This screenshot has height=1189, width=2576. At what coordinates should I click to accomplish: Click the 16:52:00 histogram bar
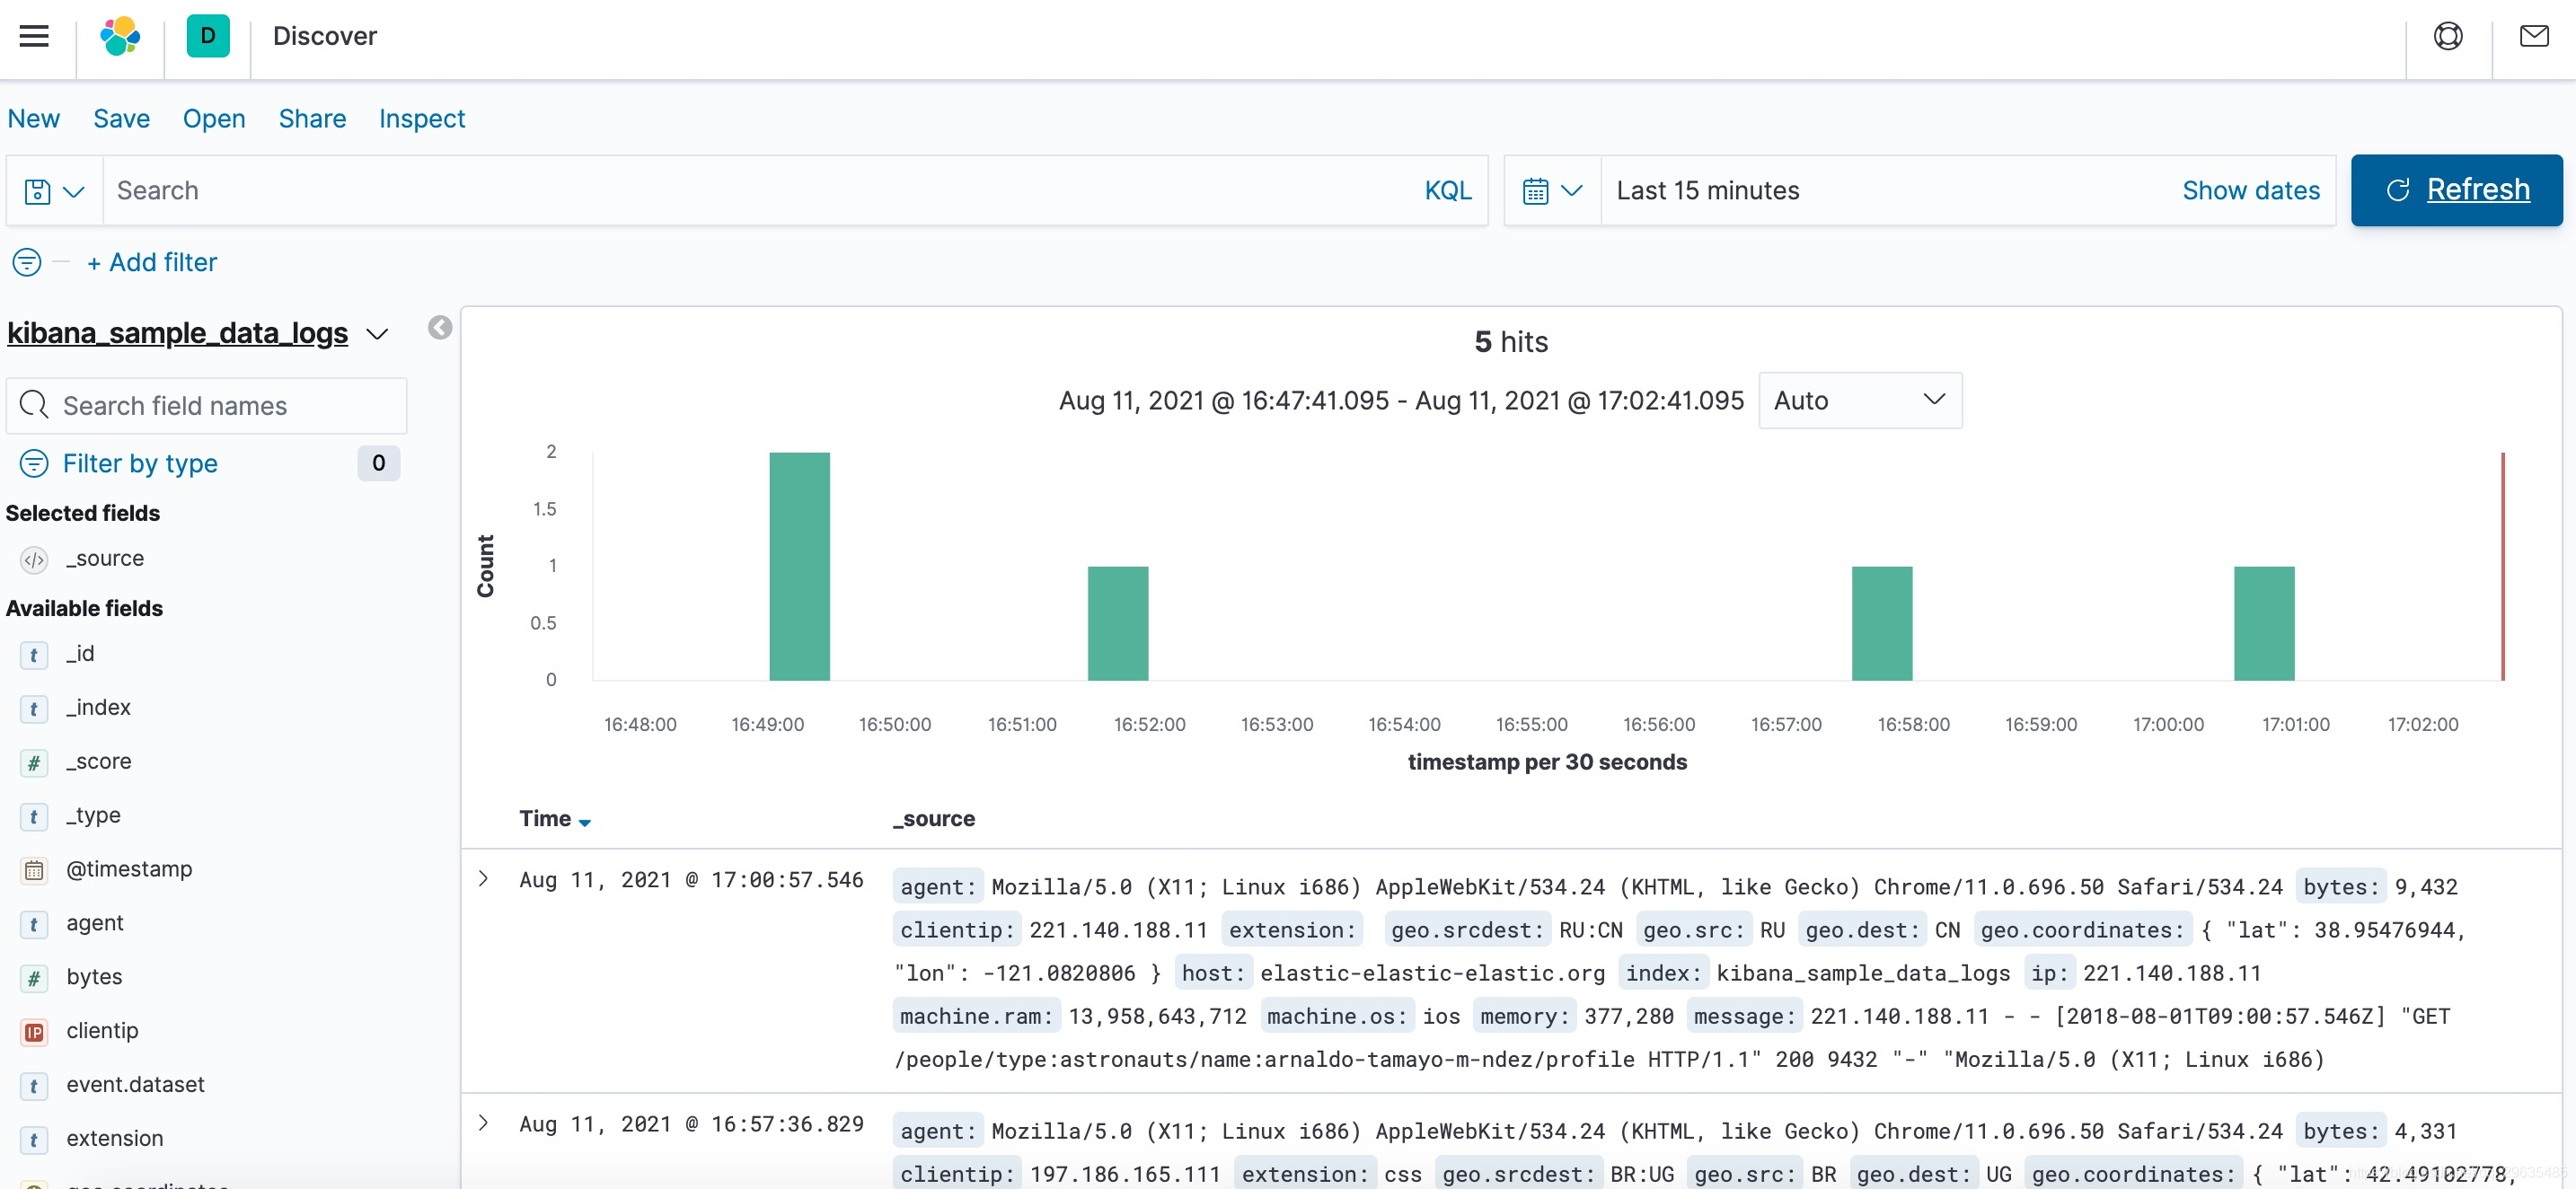pos(1117,623)
